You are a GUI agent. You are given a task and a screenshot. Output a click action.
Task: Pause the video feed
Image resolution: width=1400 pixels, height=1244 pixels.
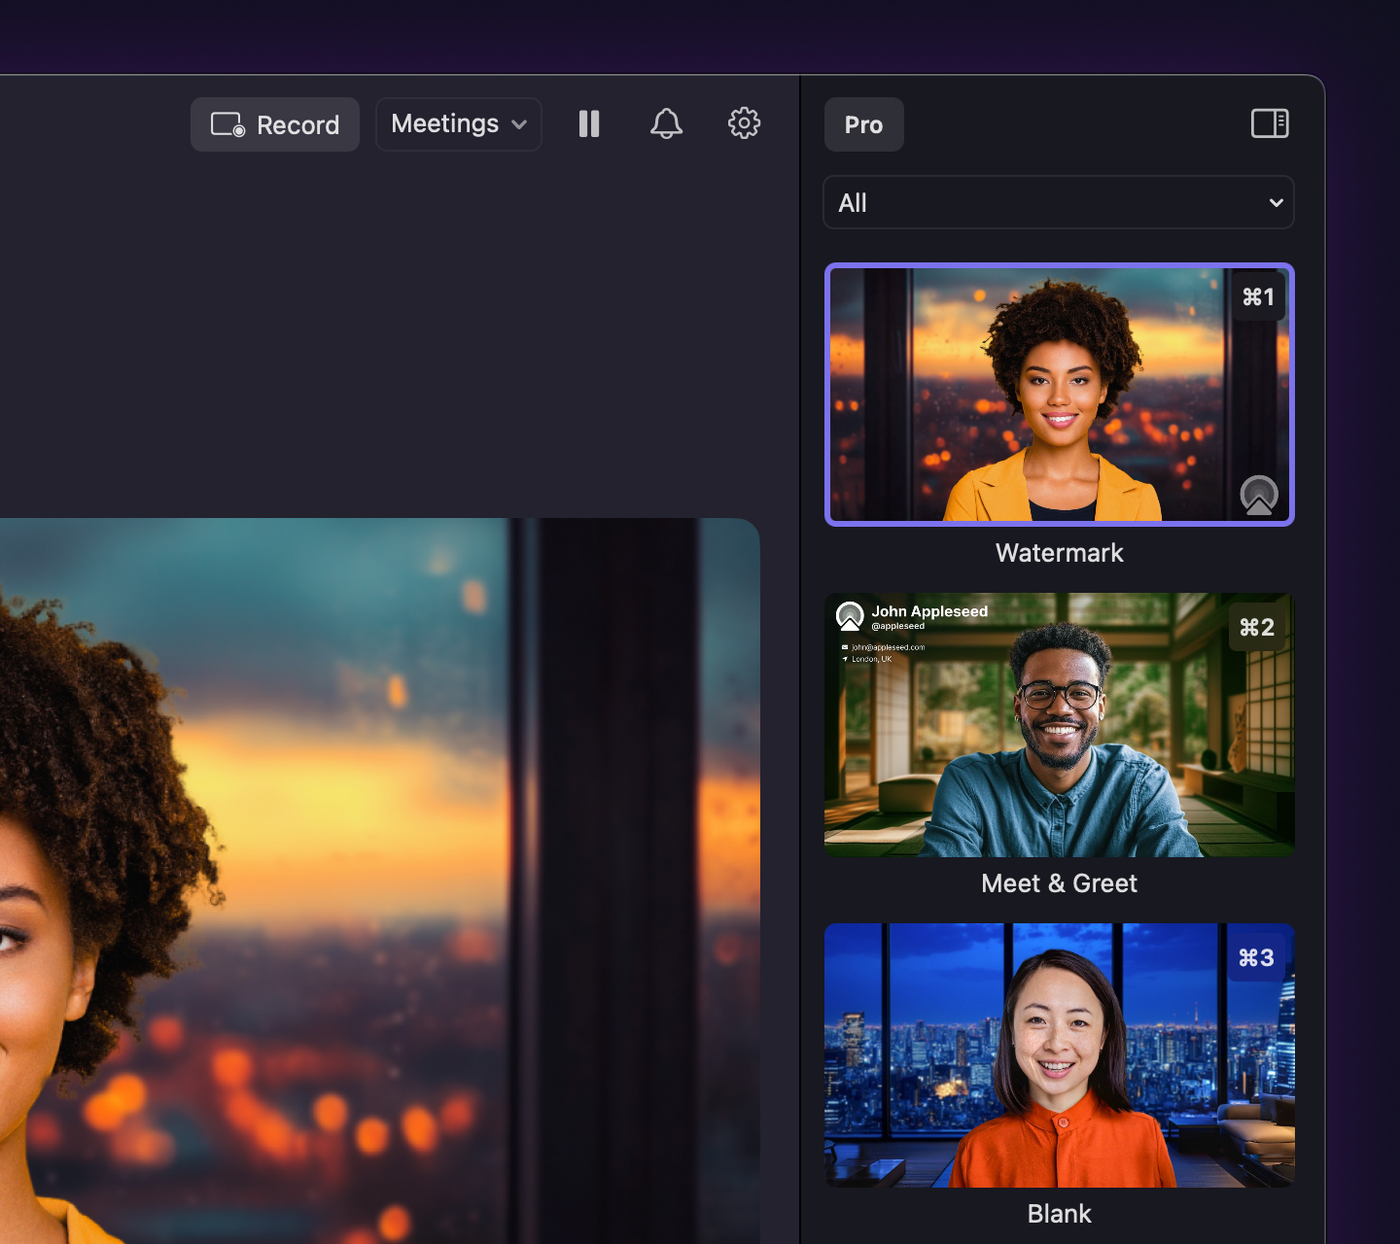589,124
